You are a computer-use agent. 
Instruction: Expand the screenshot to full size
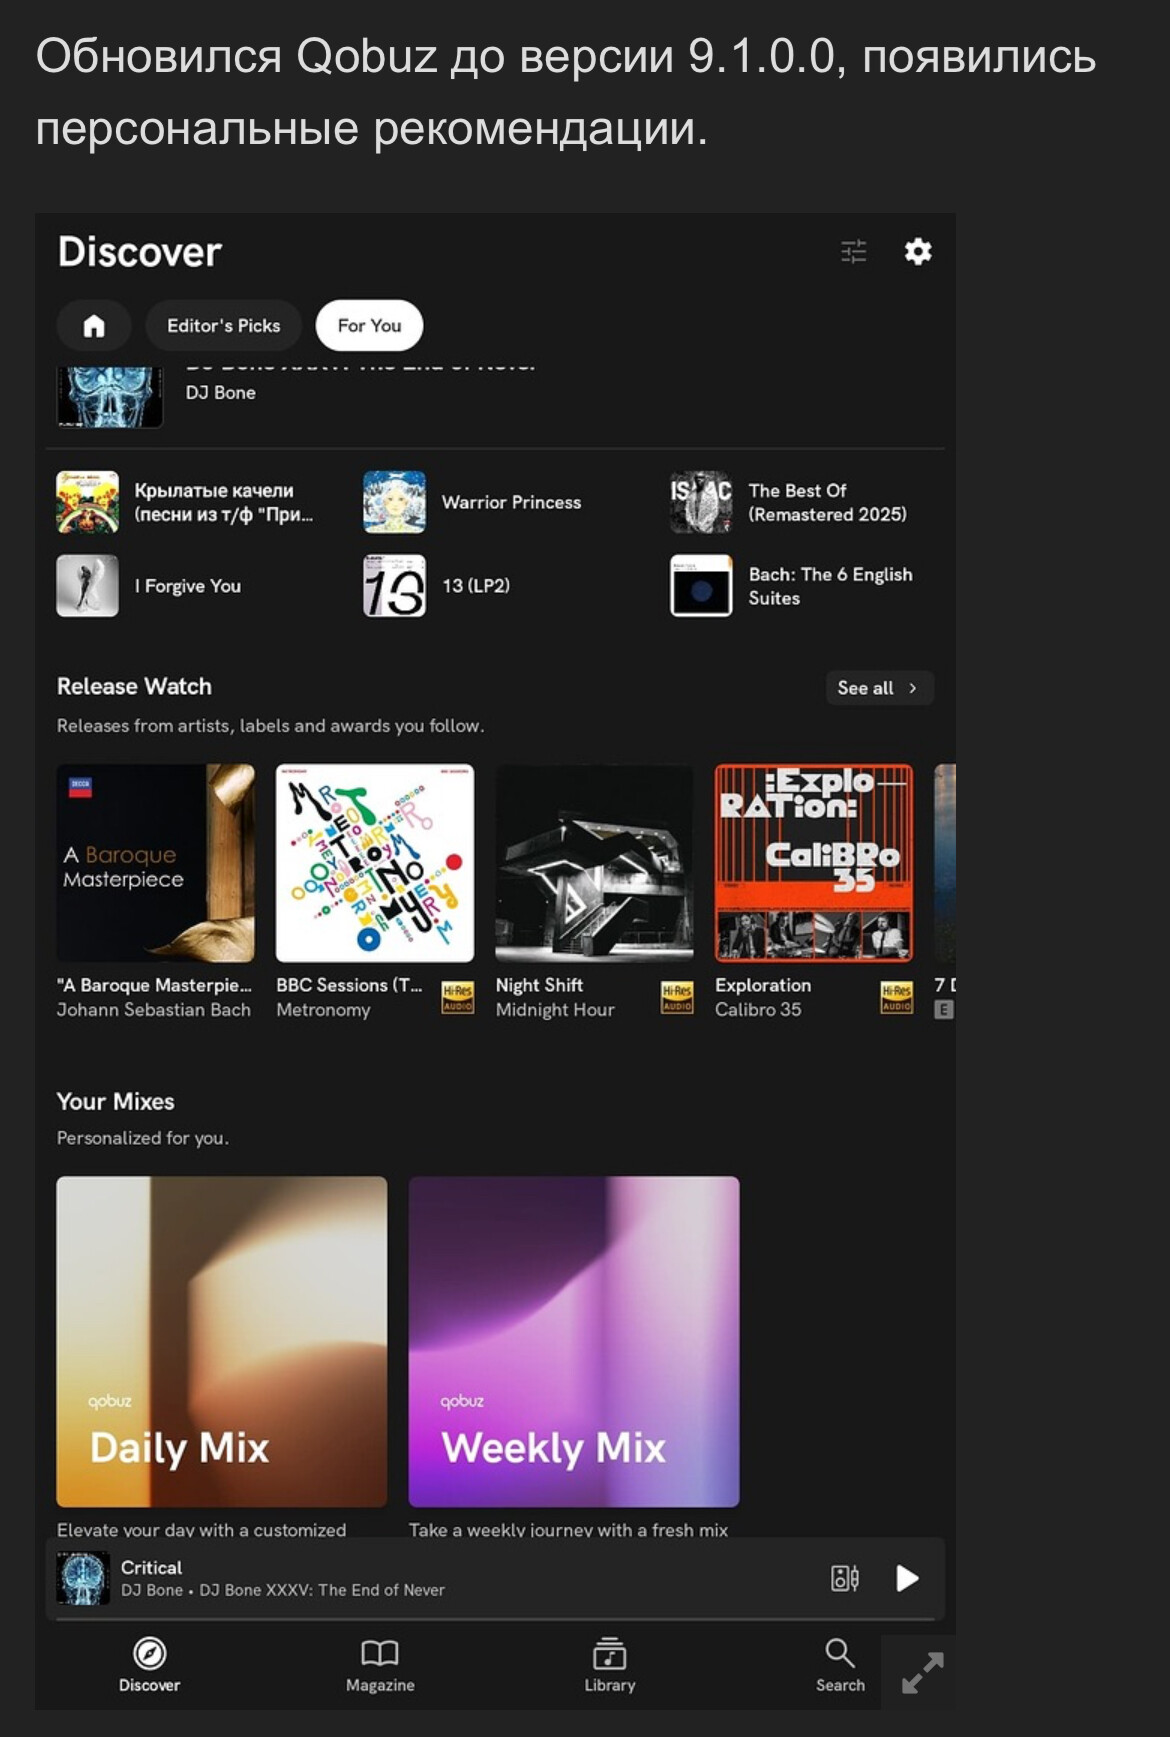922,1673
